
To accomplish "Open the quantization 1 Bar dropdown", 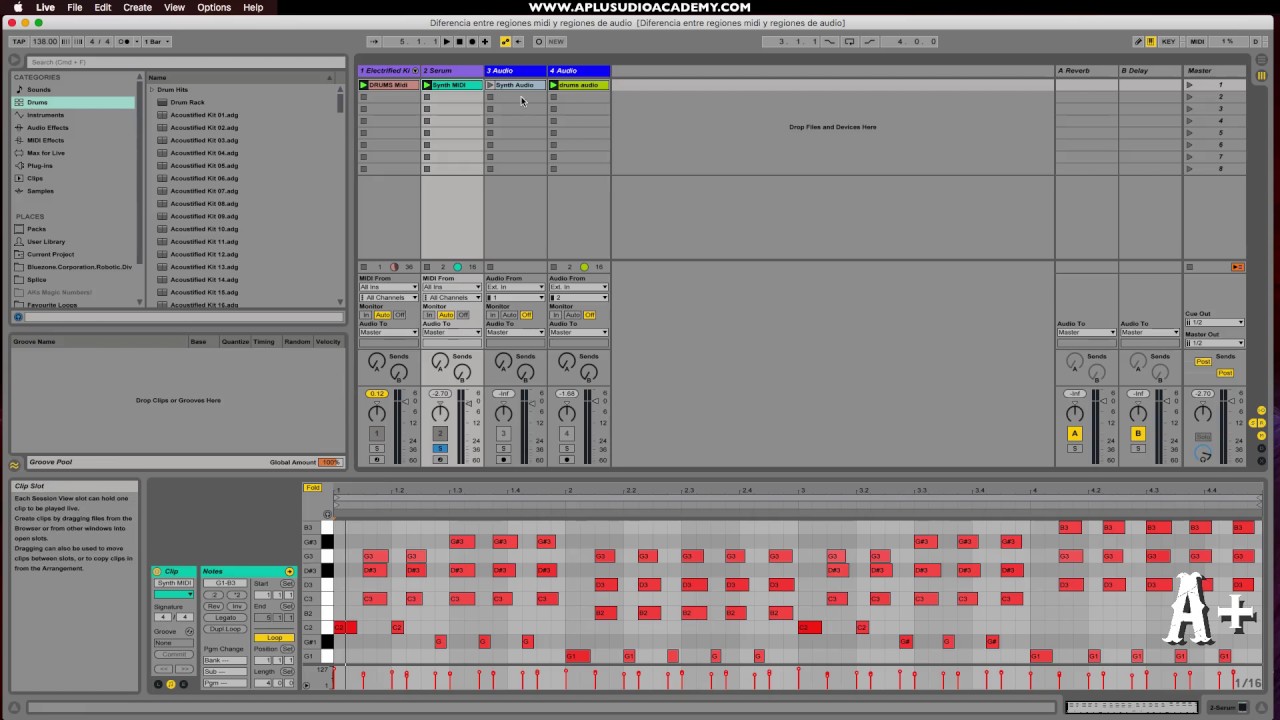I will [158, 41].
